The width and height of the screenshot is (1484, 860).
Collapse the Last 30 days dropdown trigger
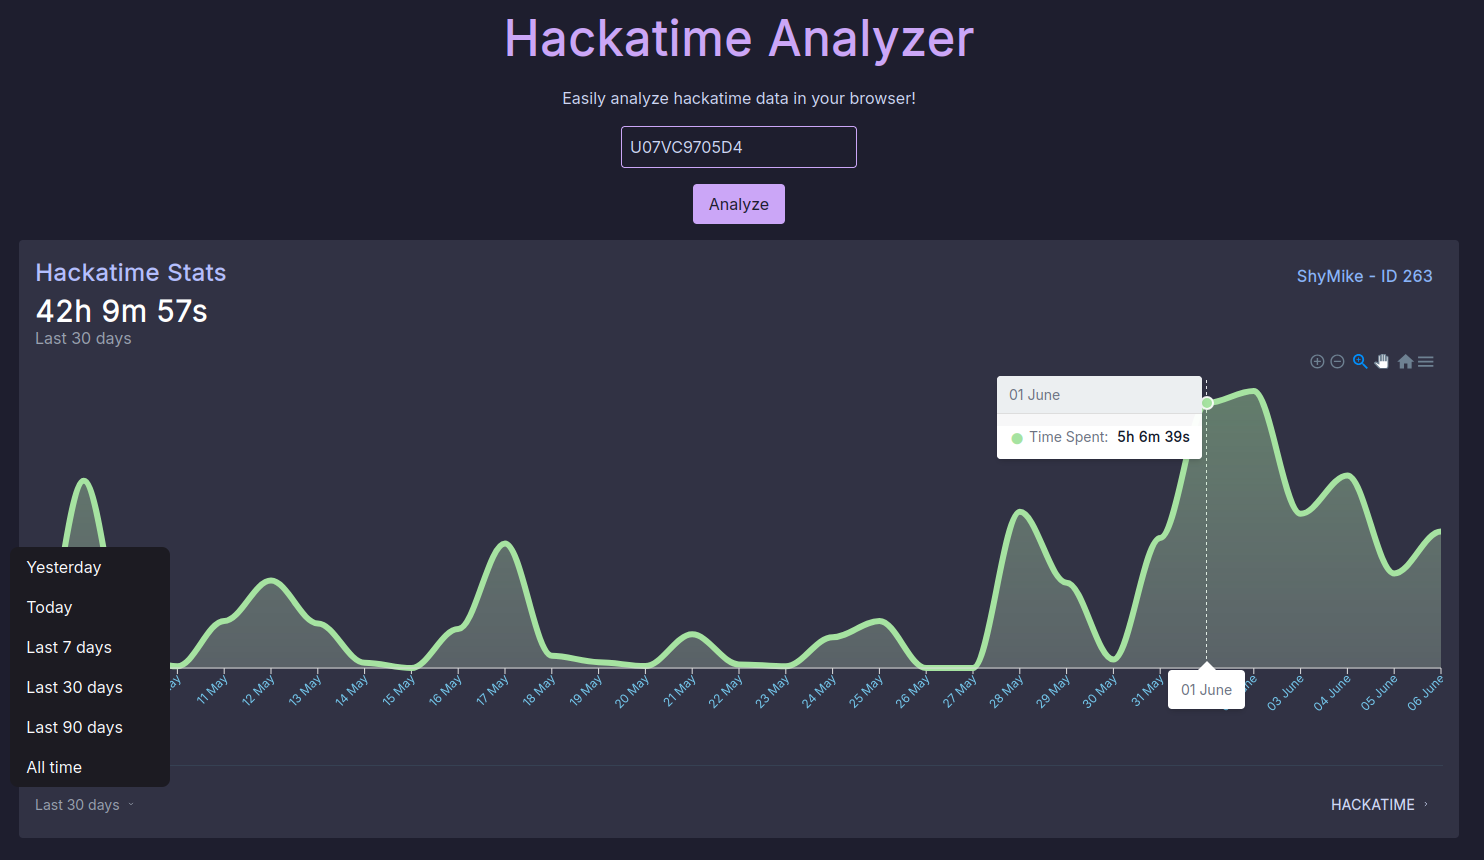pos(84,805)
